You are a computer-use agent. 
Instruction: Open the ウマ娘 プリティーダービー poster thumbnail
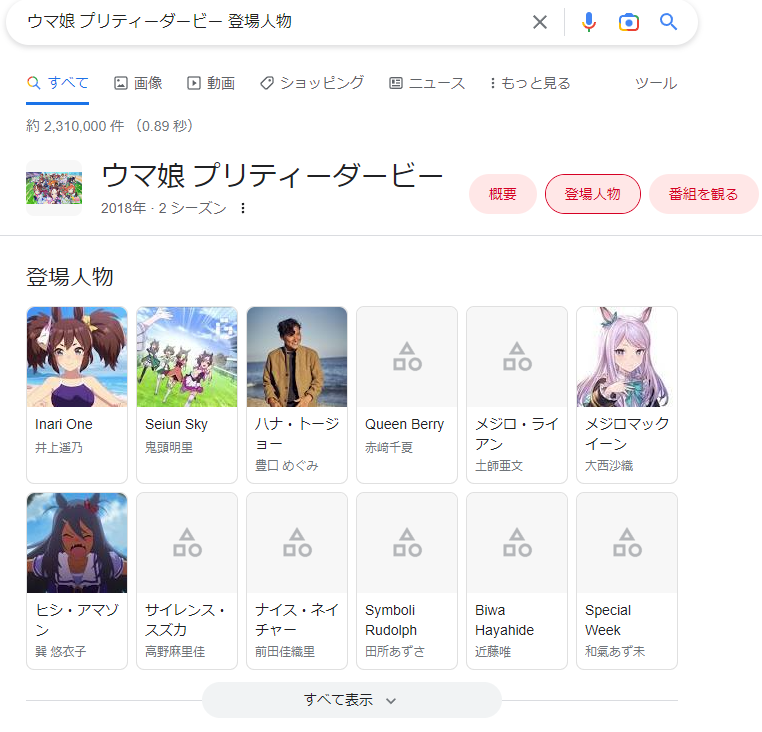click(54, 188)
